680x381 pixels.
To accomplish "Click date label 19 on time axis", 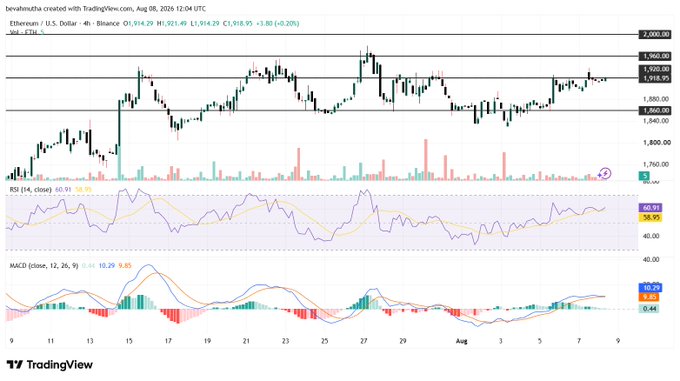I will (x=207, y=341).
